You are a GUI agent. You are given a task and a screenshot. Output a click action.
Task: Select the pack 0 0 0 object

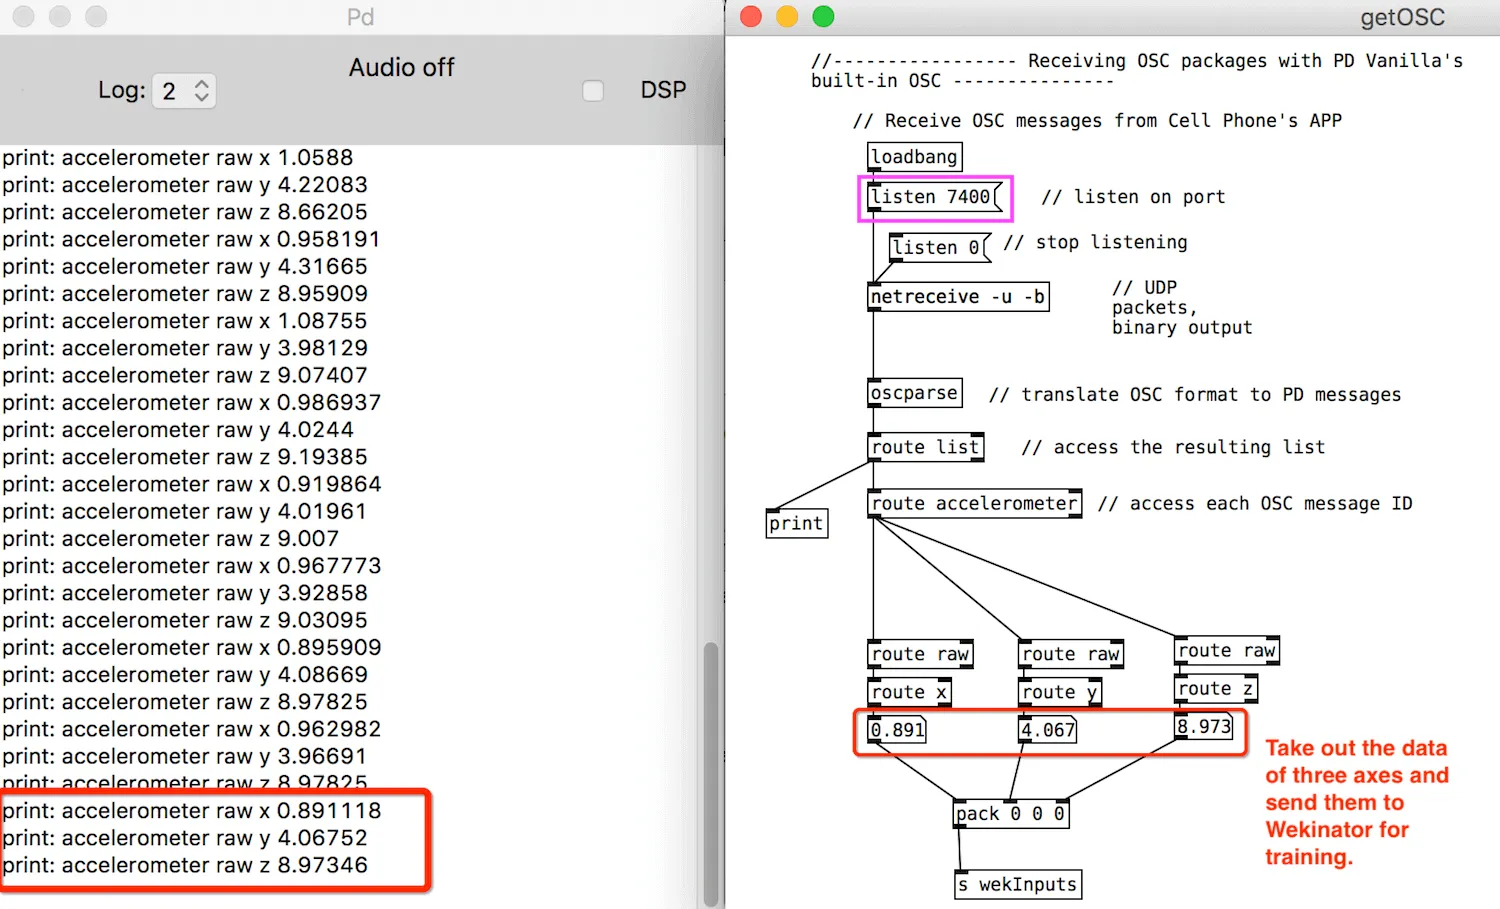1010,814
